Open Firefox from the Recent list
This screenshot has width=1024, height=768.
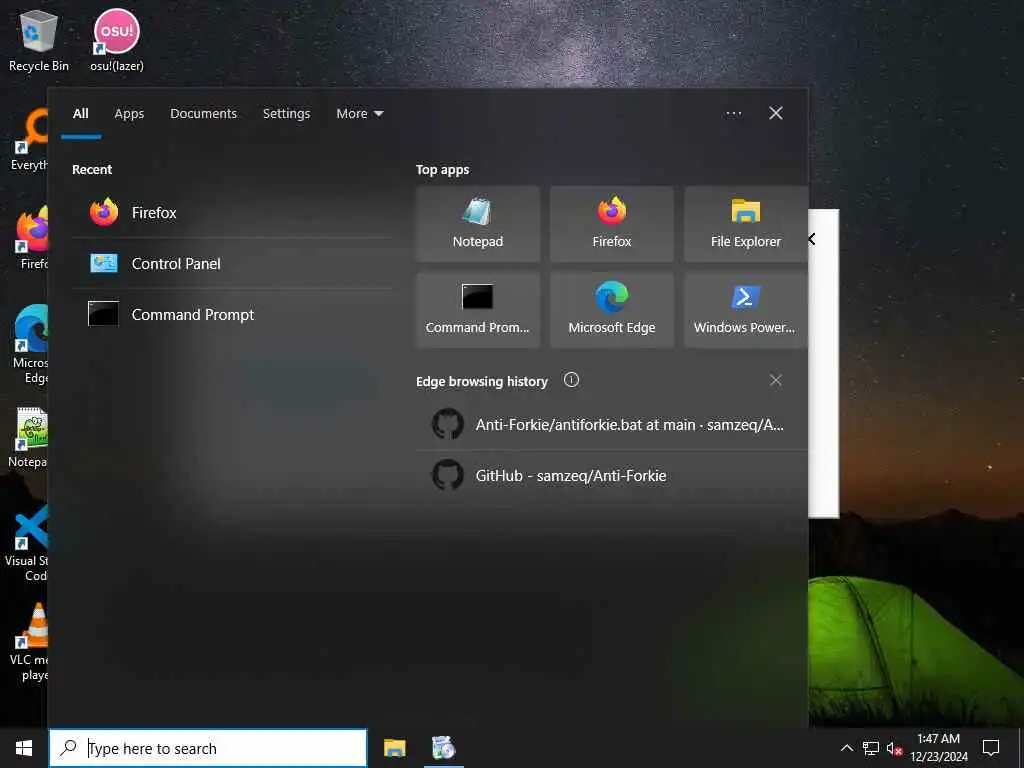click(232, 212)
